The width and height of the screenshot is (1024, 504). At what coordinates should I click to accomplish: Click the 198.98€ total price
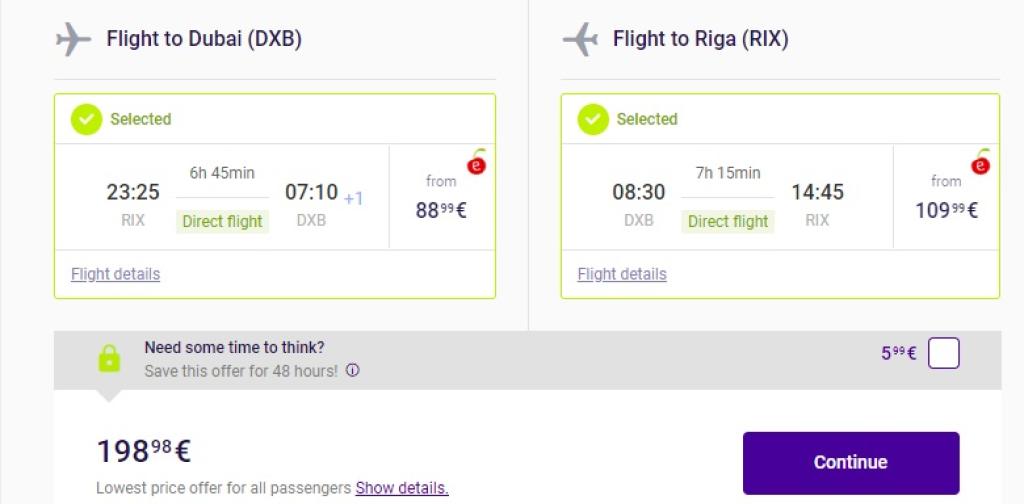click(143, 452)
